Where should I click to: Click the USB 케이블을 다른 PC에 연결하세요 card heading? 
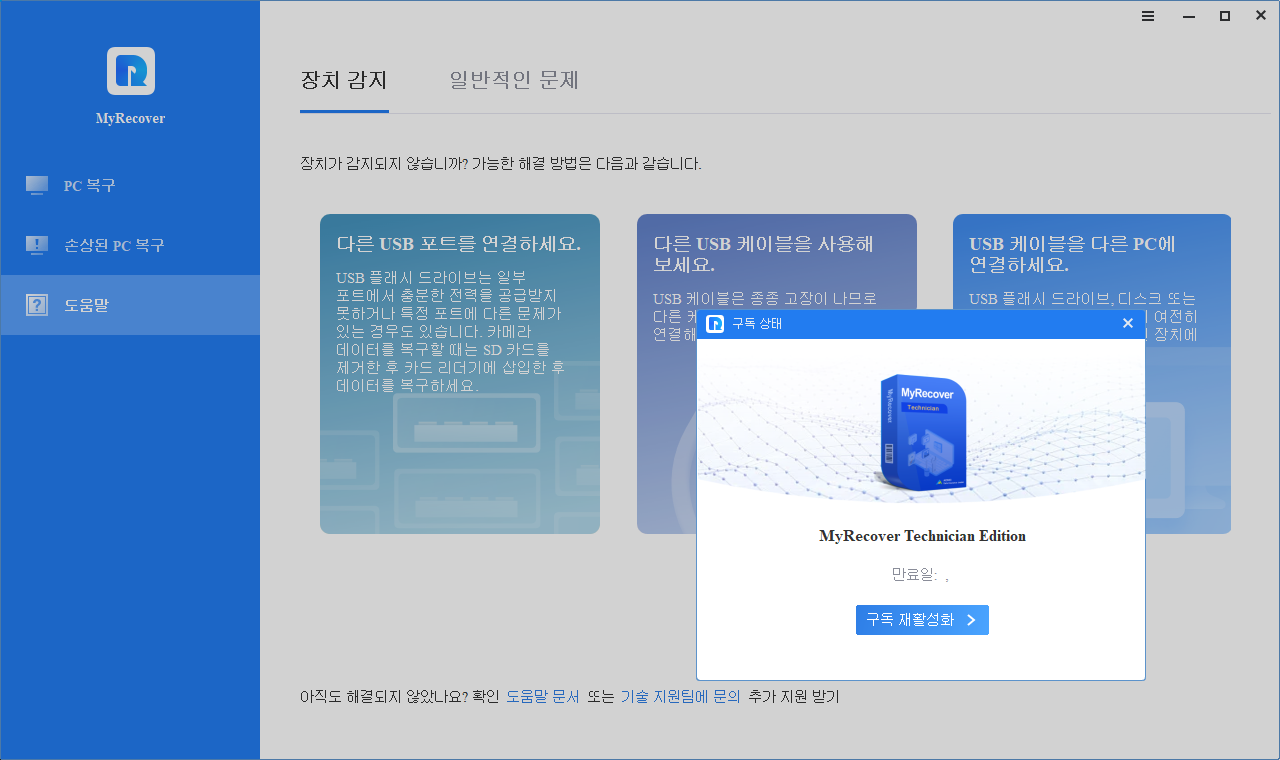(x=1072, y=254)
